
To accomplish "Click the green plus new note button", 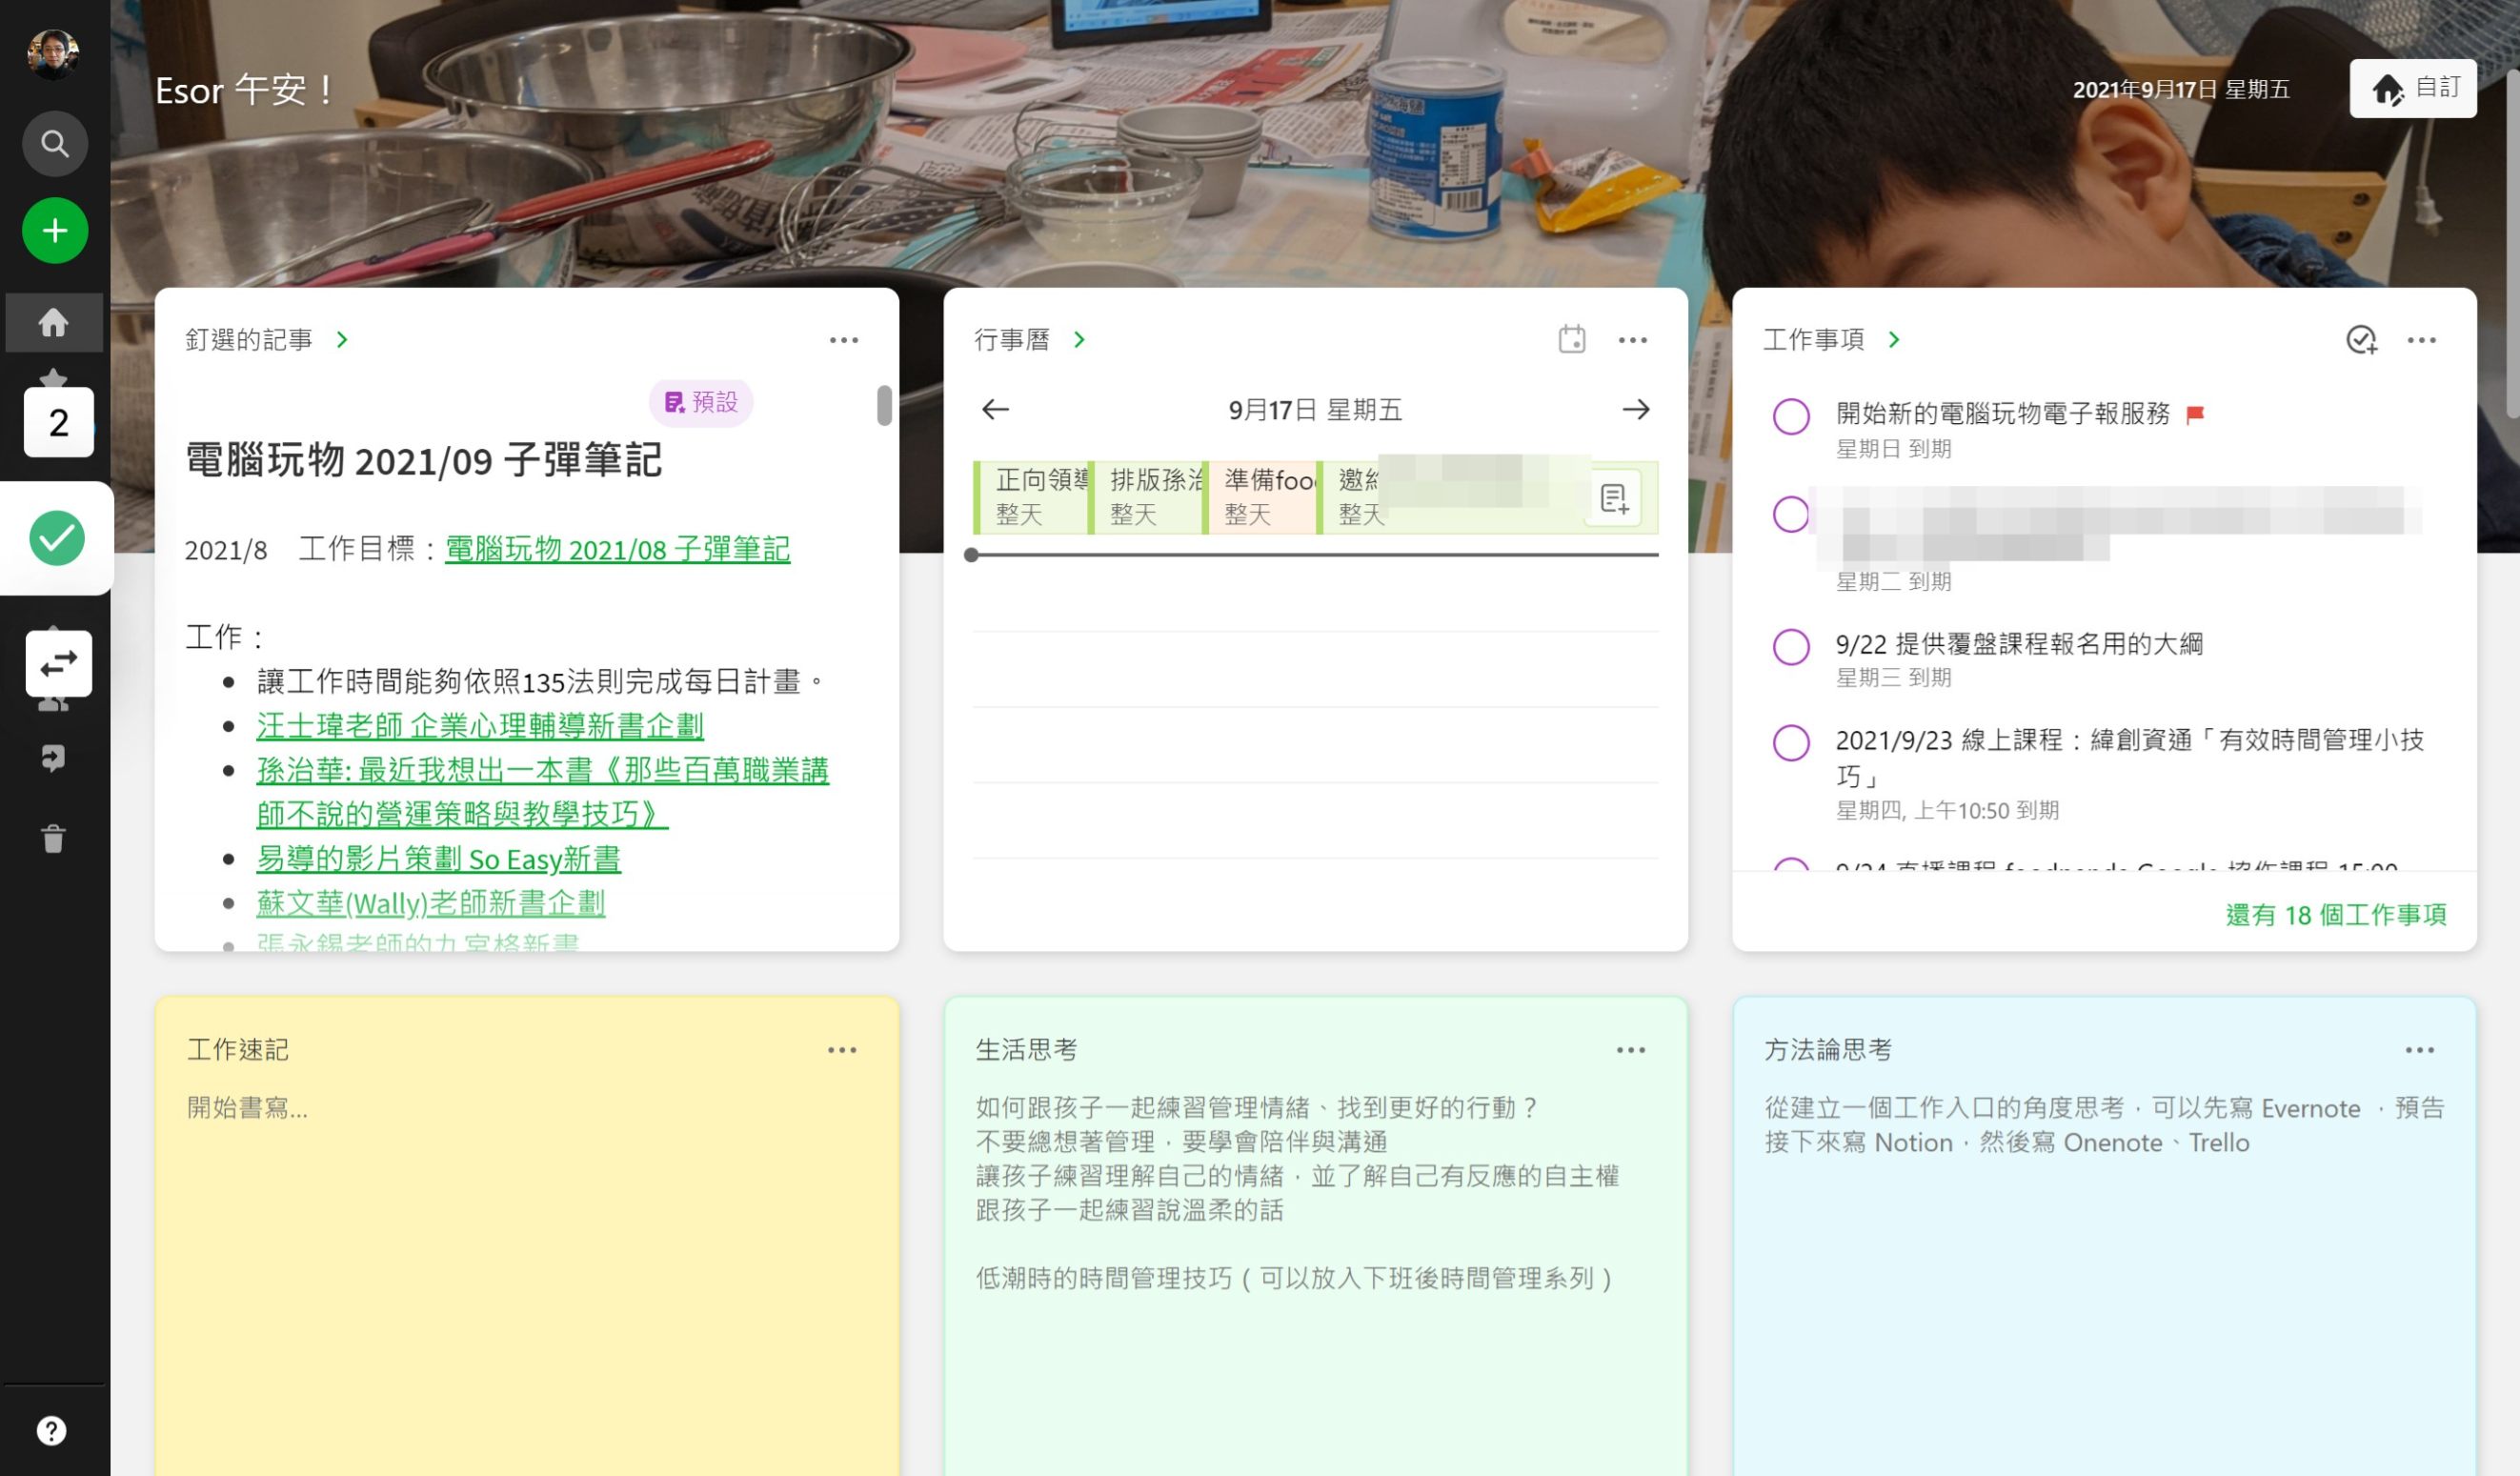I will point(54,231).
